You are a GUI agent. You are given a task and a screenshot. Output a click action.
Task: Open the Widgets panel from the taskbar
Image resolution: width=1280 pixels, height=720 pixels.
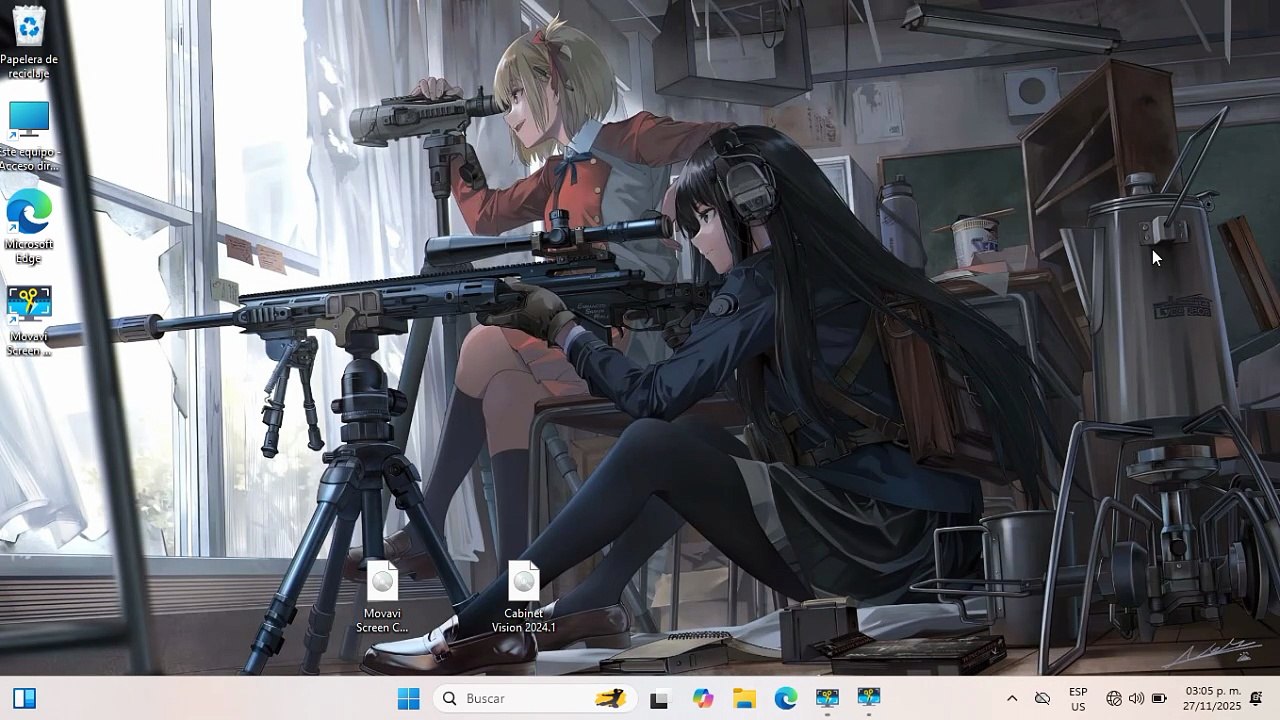click(25, 698)
